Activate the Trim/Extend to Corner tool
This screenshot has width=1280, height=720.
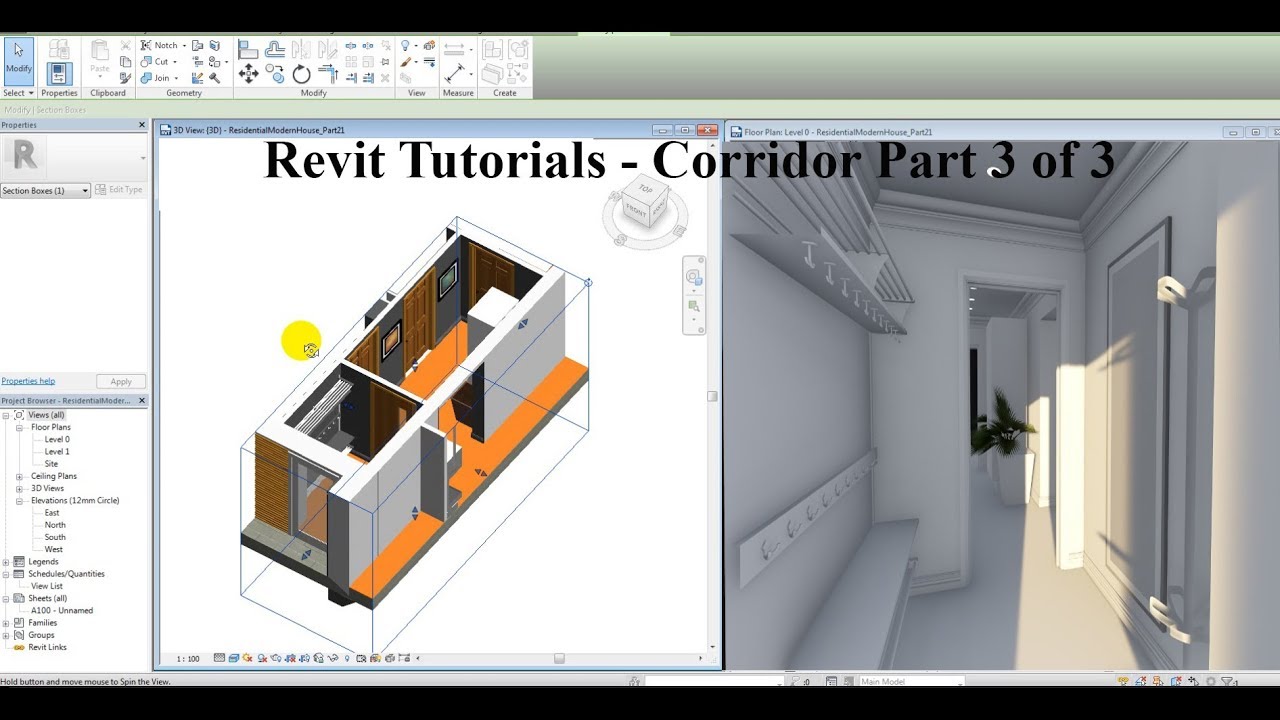pyautogui.click(x=328, y=73)
